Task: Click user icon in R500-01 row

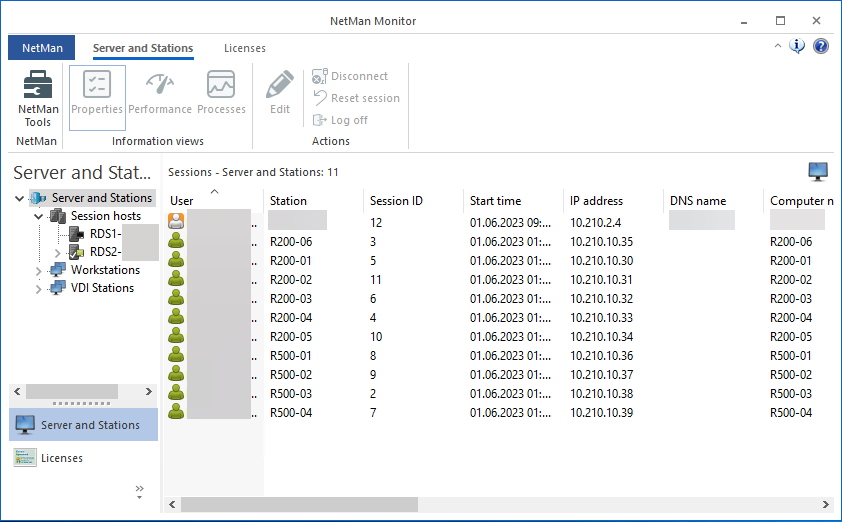Action: (x=176, y=355)
